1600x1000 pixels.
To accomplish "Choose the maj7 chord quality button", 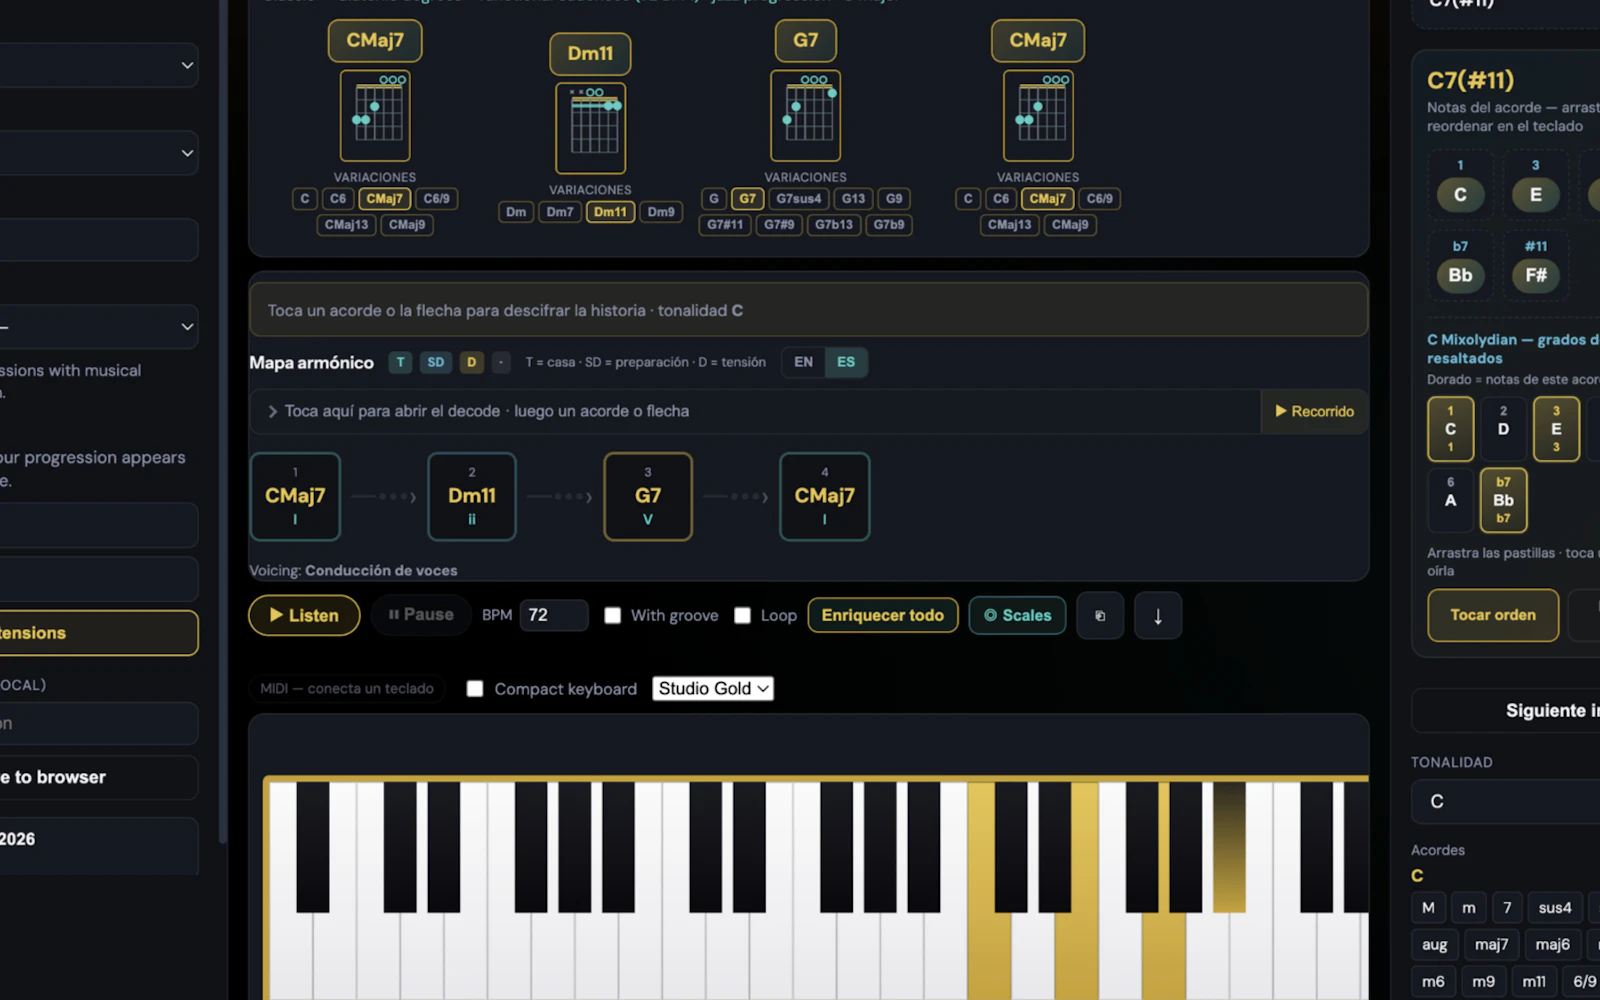I will click(x=1491, y=945).
